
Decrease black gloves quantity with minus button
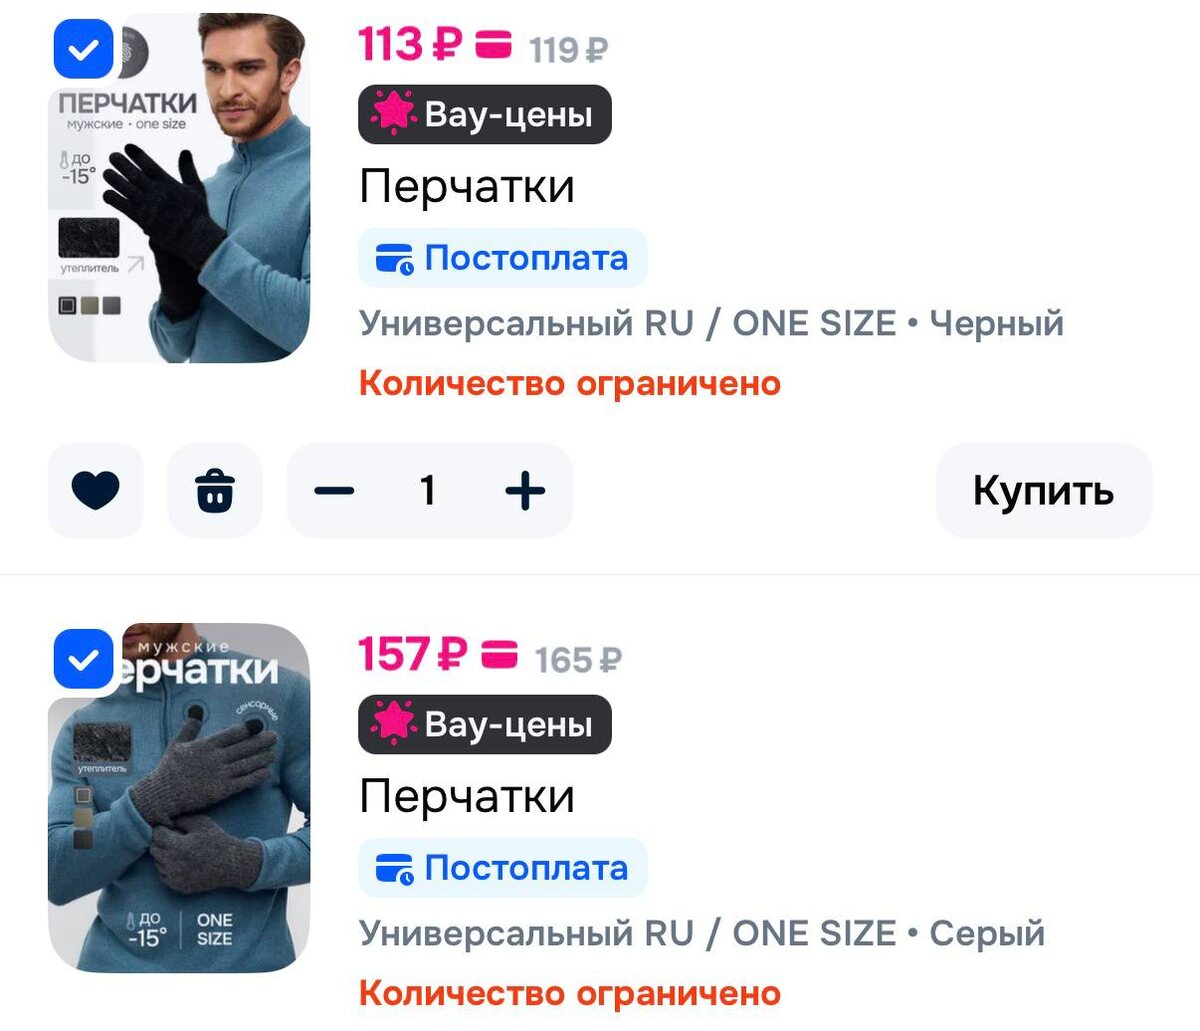[334, 490]
